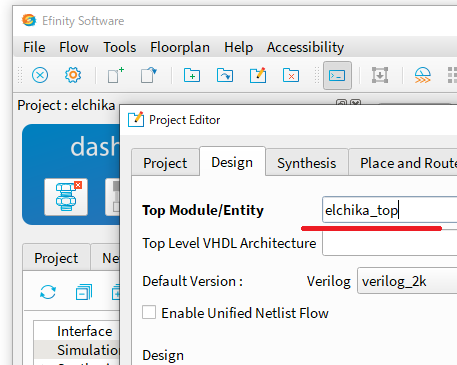Open project with page-arrow icon
Viewport: 457px width, 365px height.
click(x=149, y=75)
